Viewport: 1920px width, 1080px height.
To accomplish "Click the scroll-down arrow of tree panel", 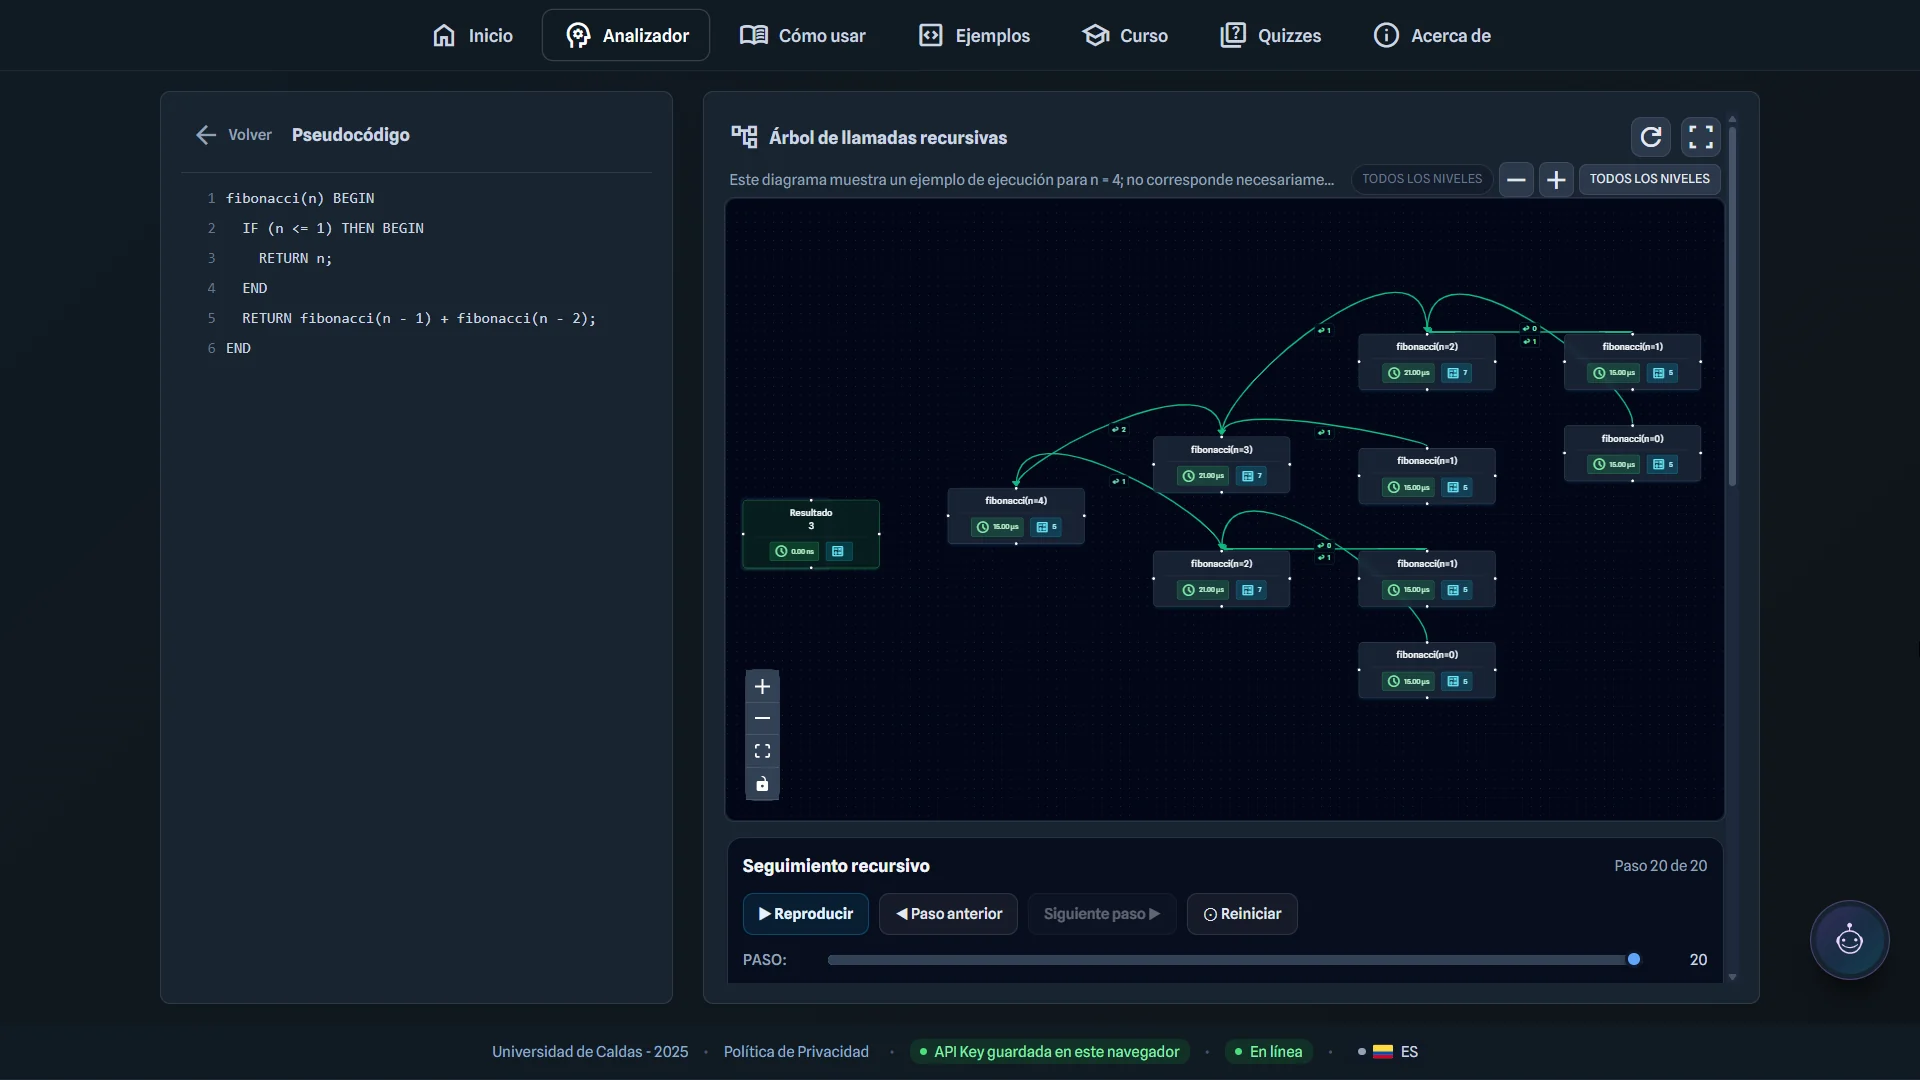I will (x=1732, y=977).
